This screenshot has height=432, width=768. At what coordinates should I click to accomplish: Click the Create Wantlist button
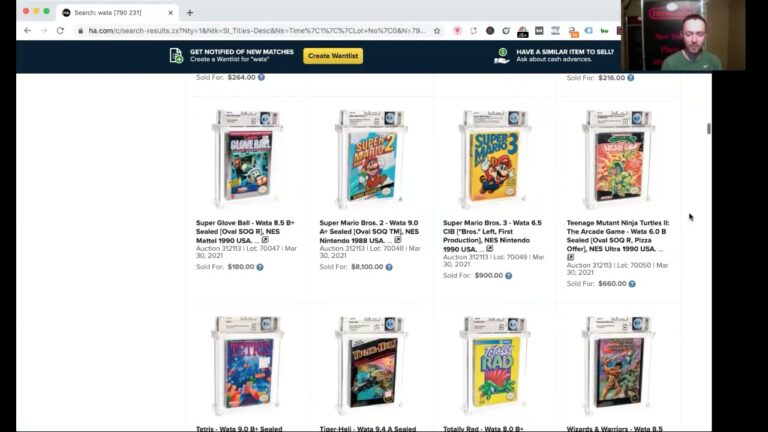[333, 56]
